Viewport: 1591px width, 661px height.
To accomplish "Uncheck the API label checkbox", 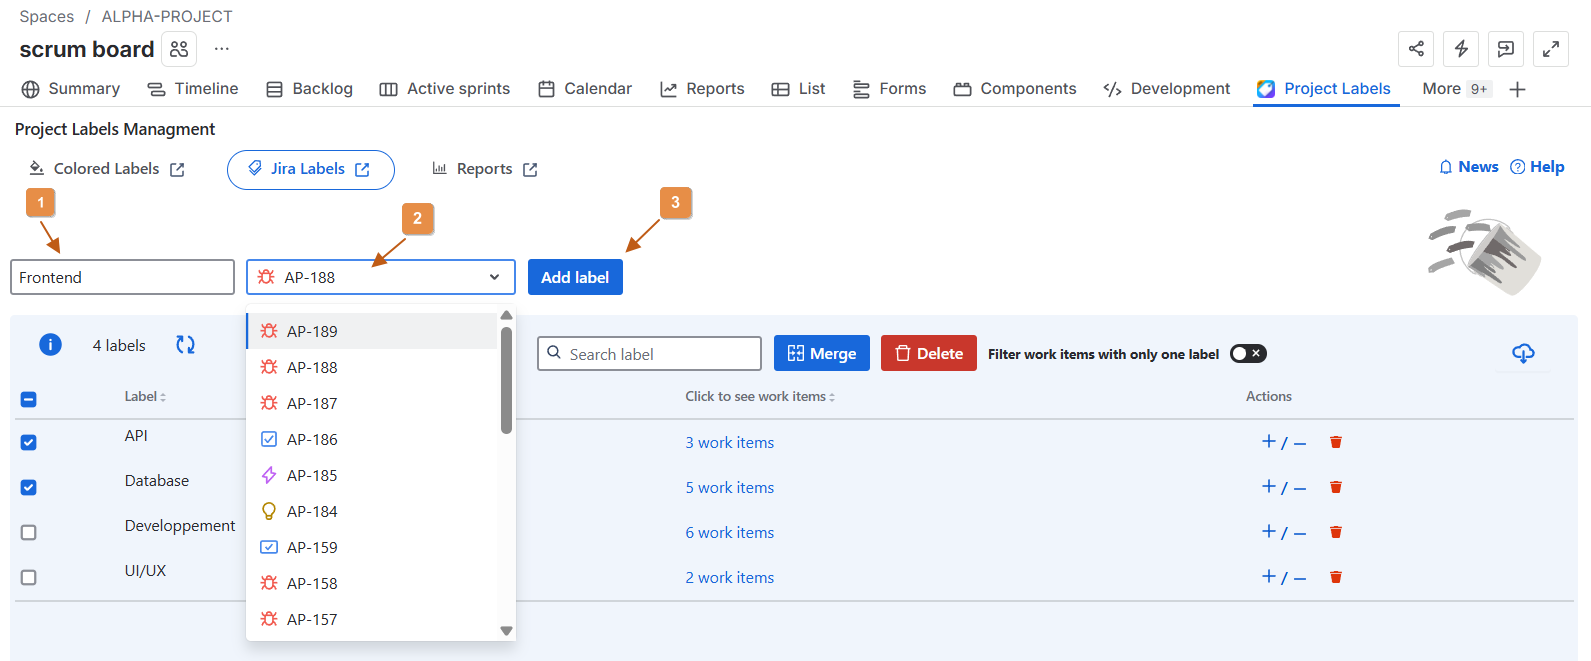I will point(29,442).
